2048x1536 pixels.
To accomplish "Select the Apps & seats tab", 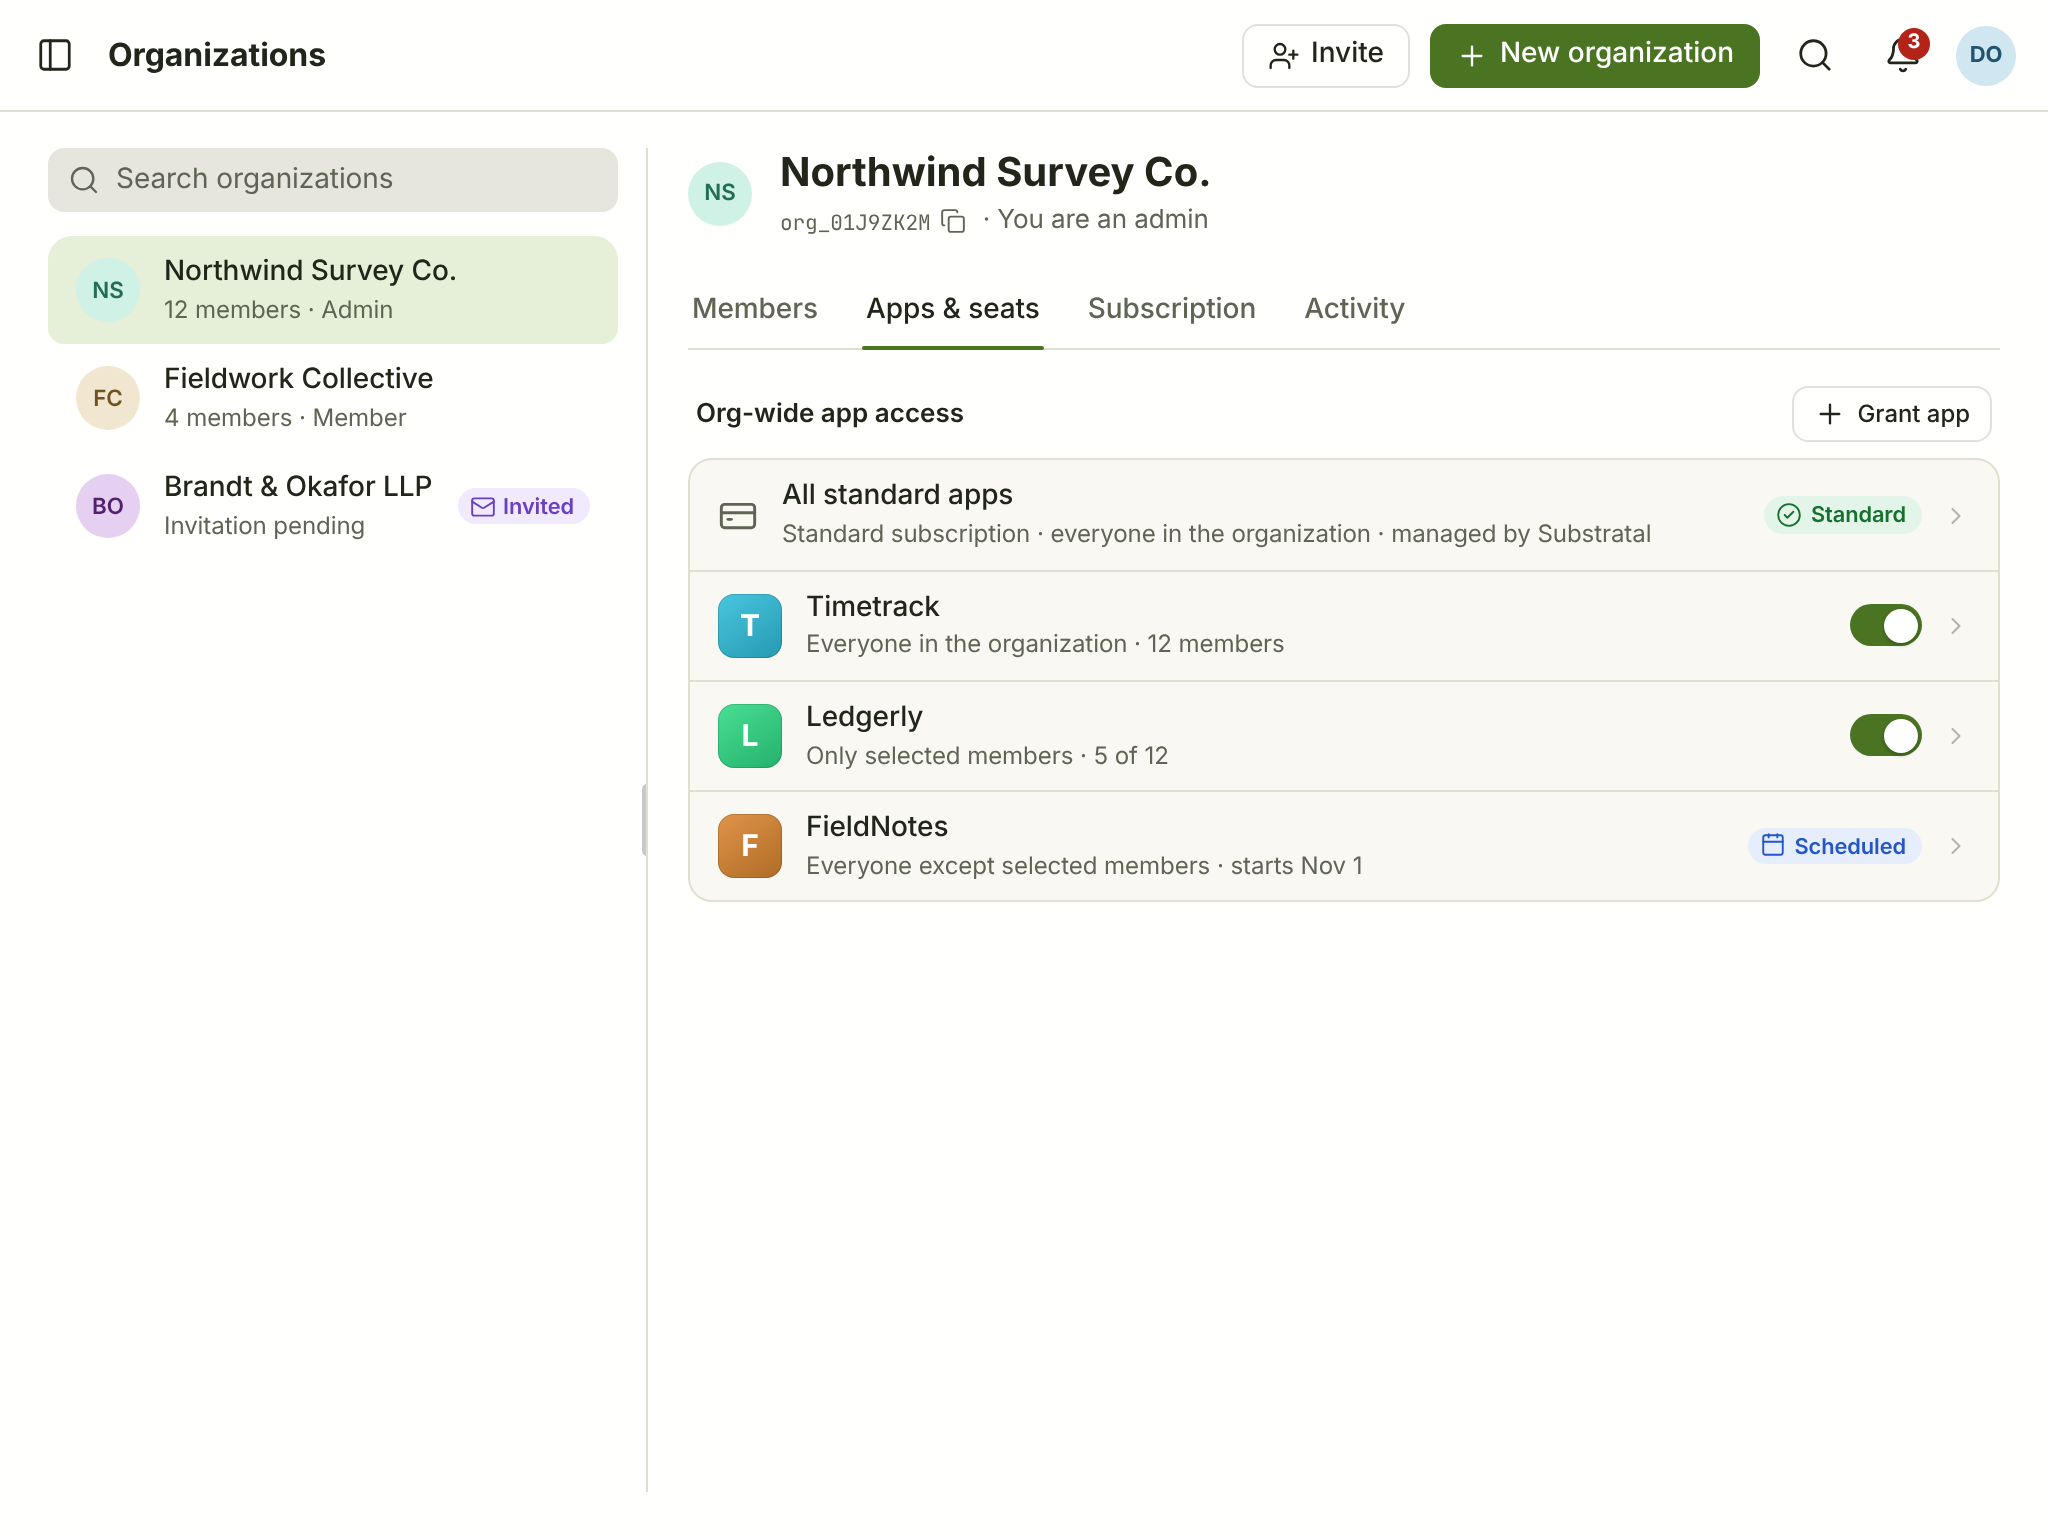I will [953, 309].
